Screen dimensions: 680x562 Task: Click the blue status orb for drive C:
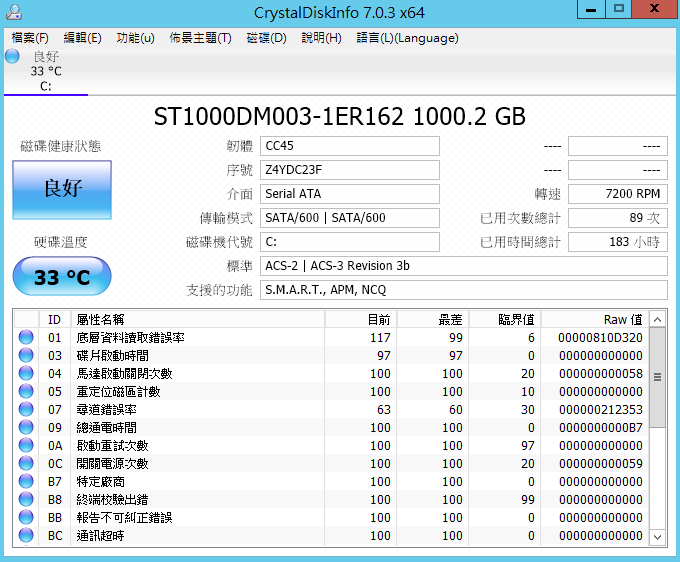pos(12,57)
